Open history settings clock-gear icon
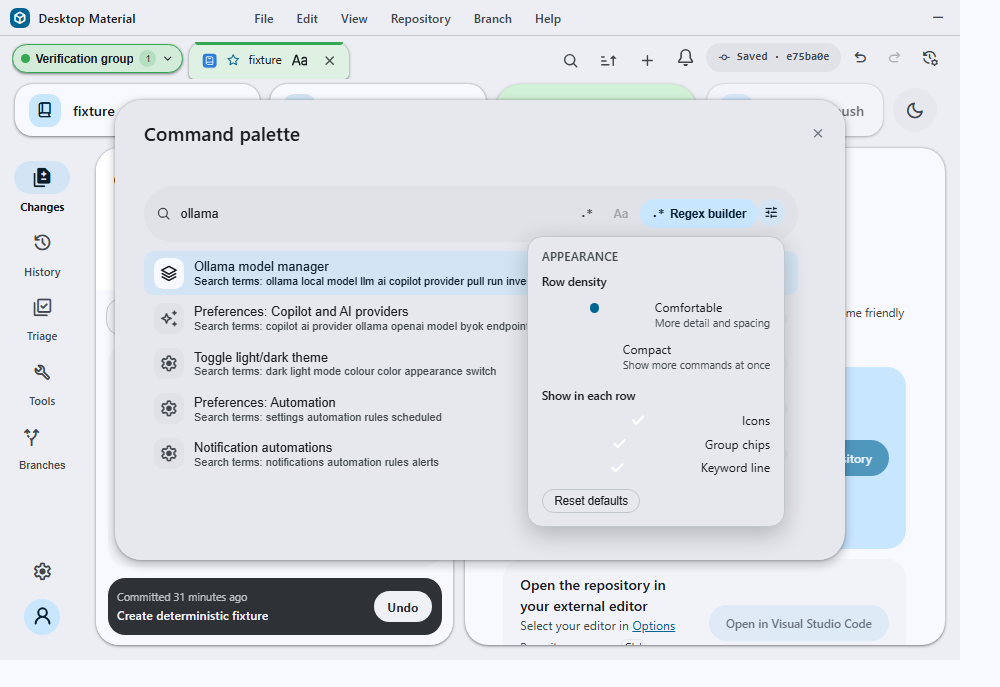This screenshot has height=687, width=1000. 930,58
